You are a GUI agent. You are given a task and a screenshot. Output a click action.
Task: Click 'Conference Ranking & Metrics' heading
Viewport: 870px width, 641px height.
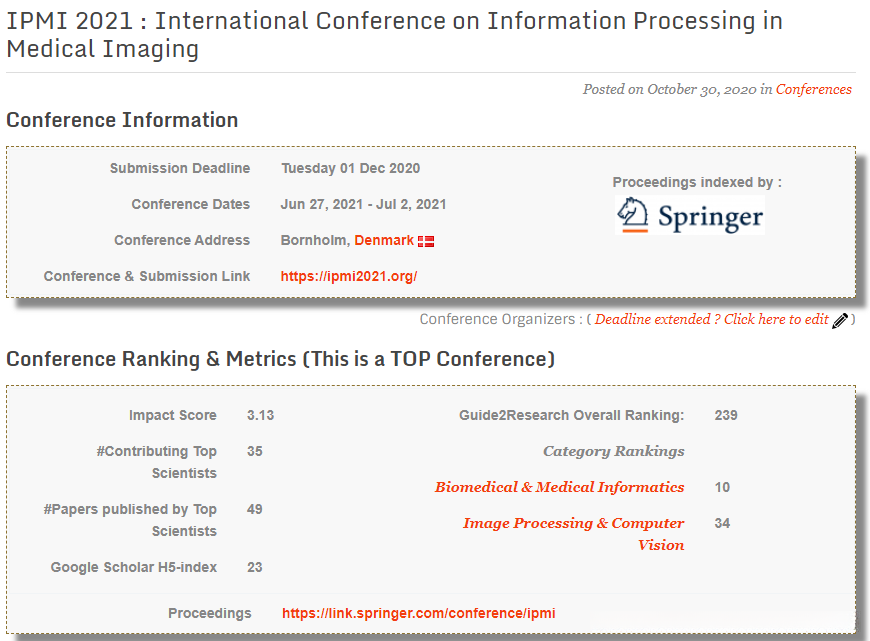click(x=280, y=359)
